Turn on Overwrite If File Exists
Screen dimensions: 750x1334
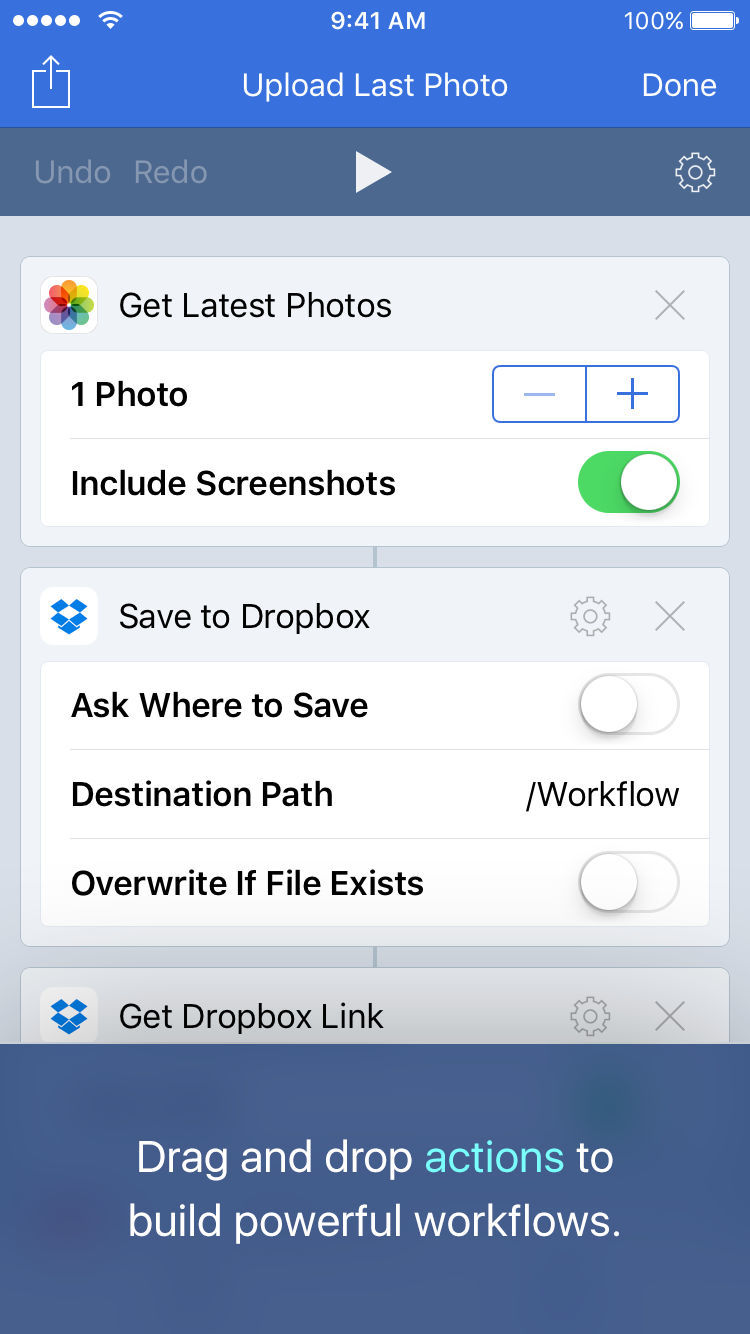[x=629, y=883]
